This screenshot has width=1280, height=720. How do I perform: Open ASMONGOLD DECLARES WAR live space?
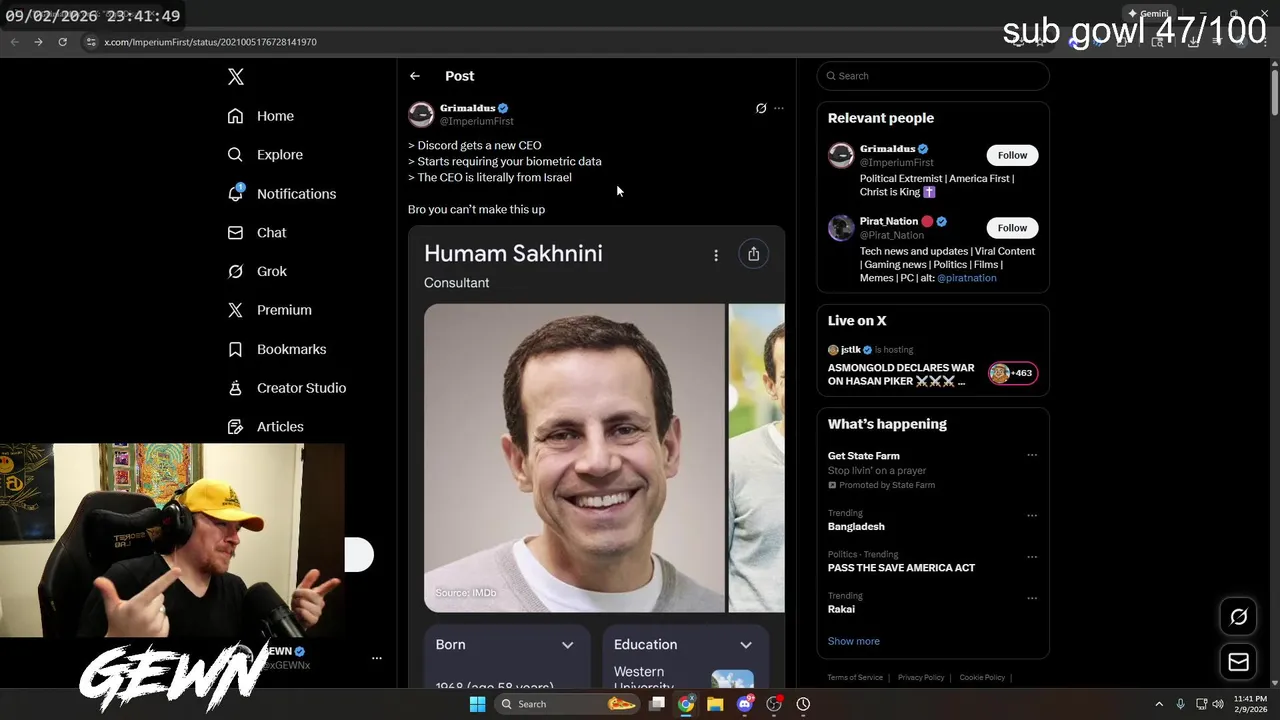(901, 374)
